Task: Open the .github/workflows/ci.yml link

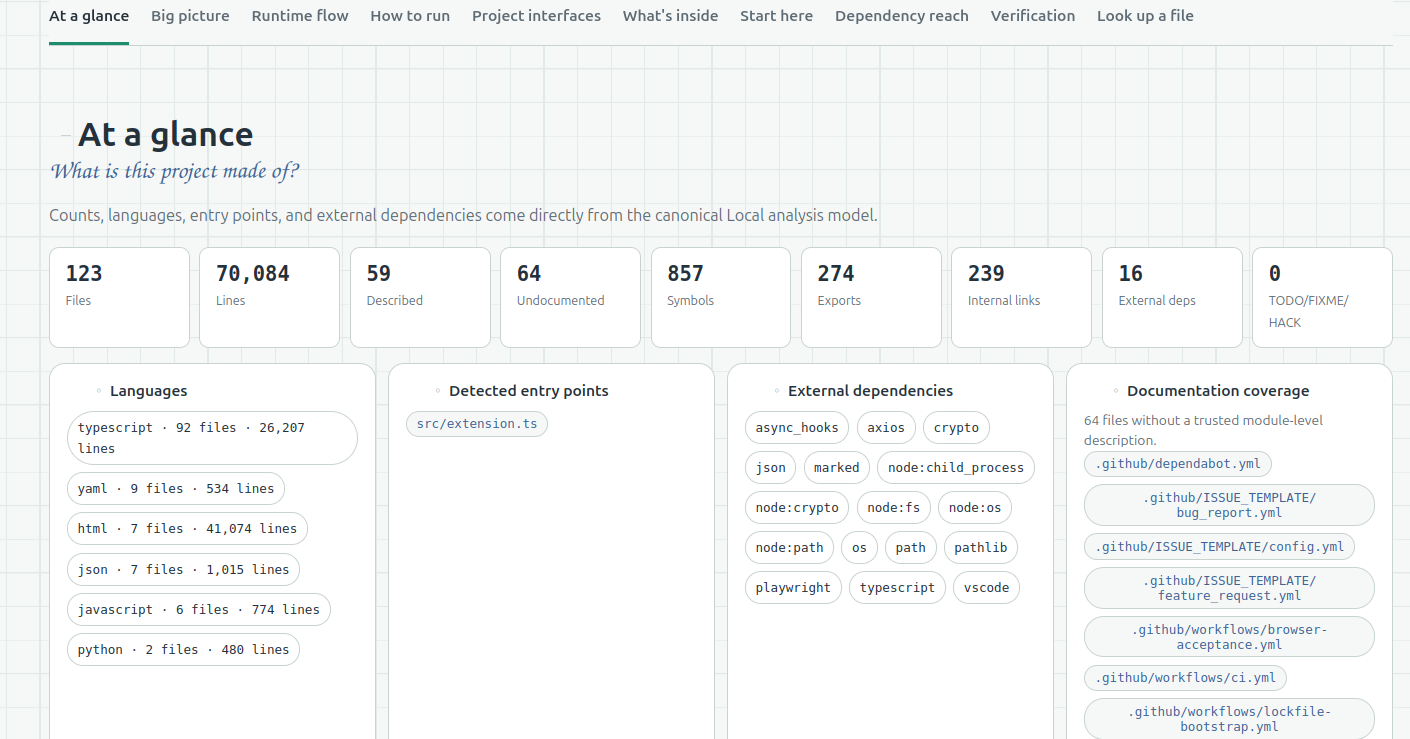Action: [x=1185, y=678]
